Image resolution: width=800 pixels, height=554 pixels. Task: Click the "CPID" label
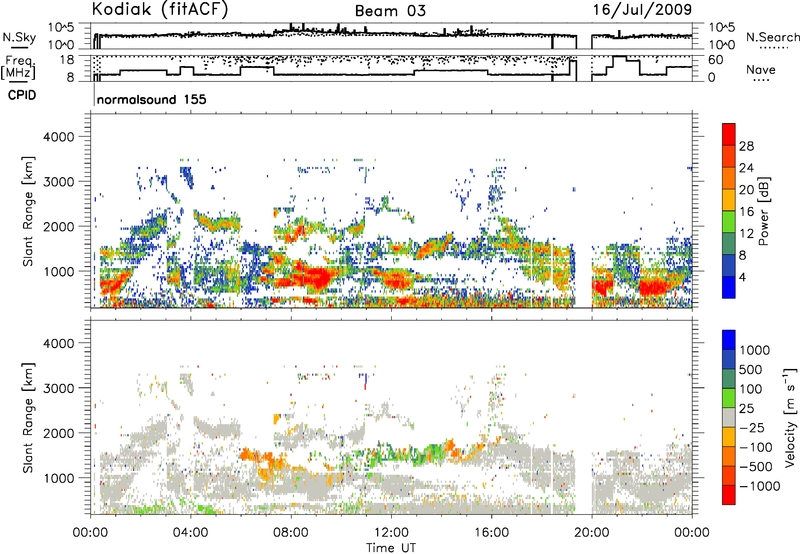tap(22, 95)
